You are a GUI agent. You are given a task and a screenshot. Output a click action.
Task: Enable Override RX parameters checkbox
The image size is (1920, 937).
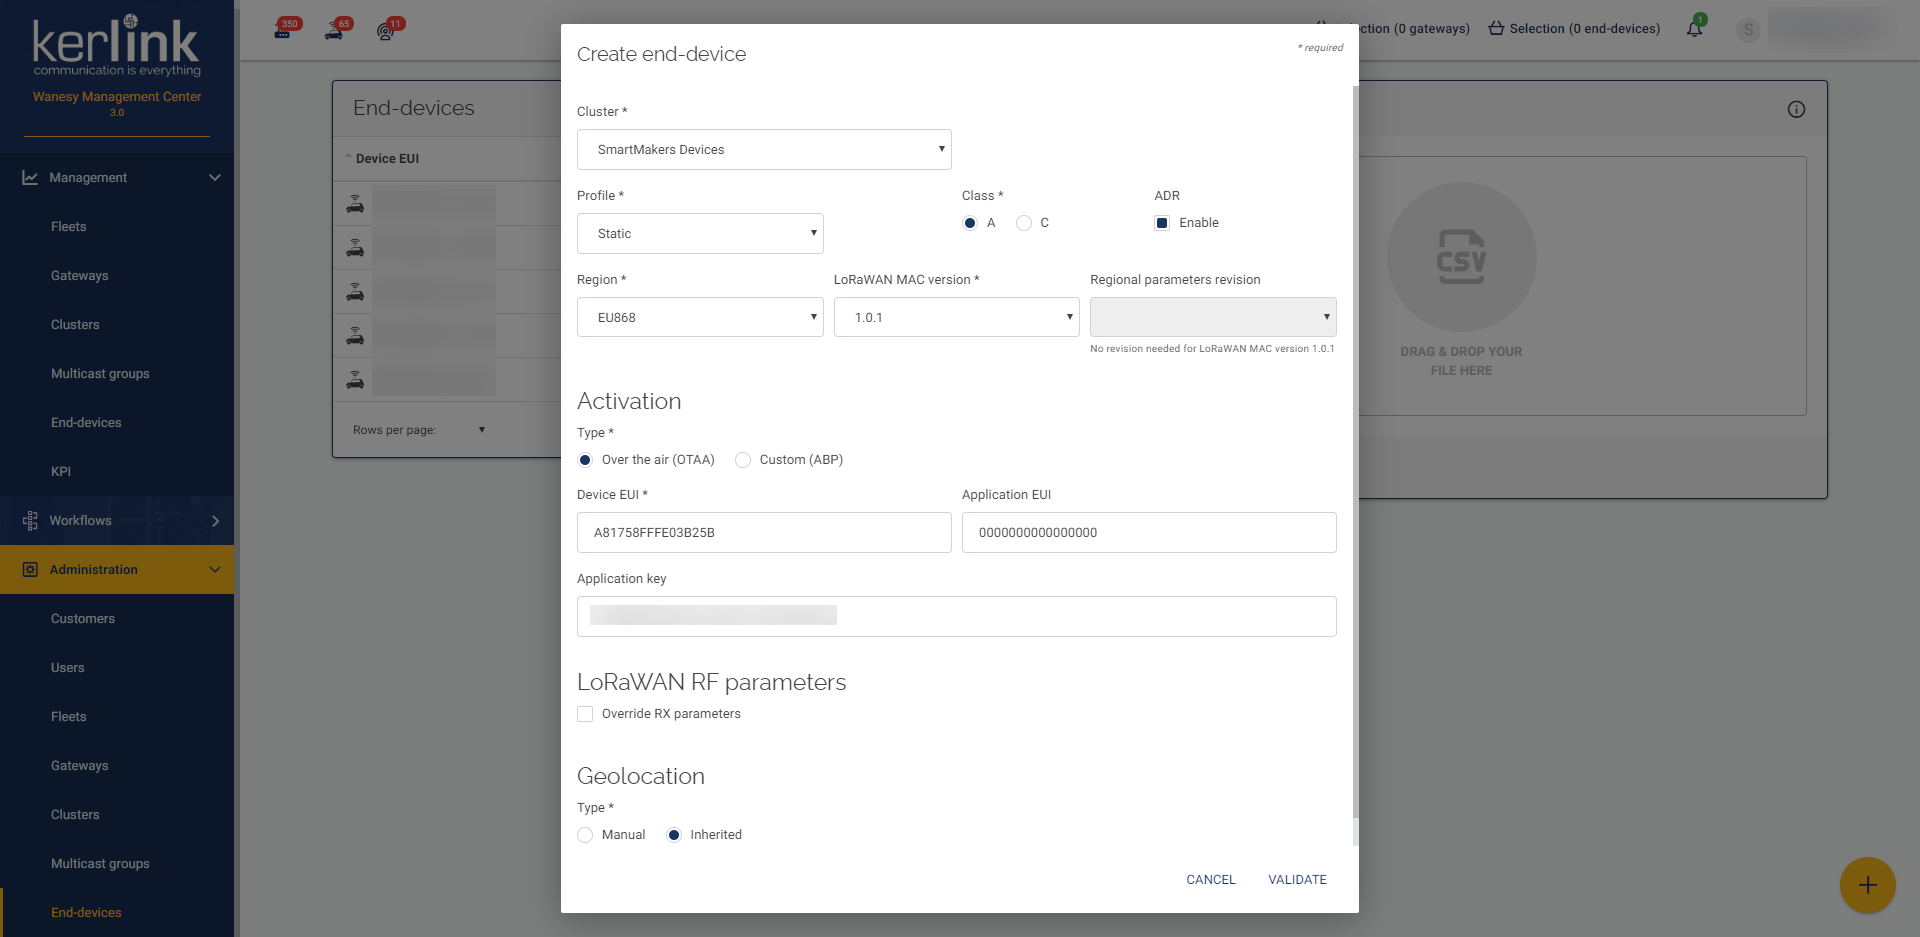coord(585,714)
